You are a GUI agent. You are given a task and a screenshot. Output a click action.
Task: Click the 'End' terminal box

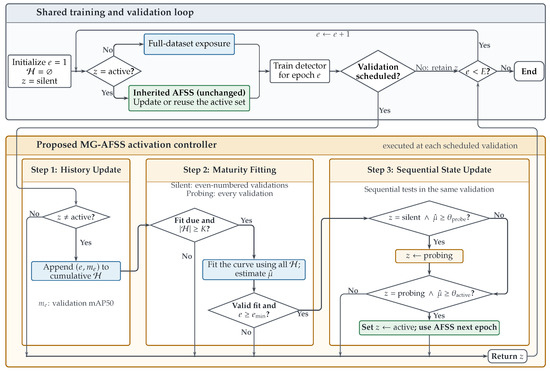click(529, 71)
